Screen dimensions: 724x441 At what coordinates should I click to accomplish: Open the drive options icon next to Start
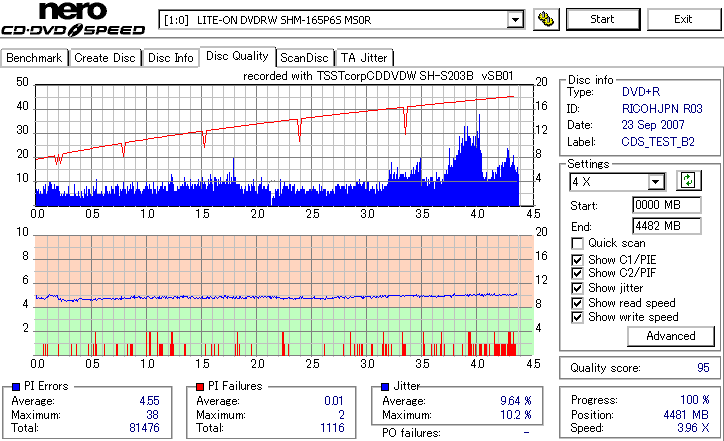[546, 19]
